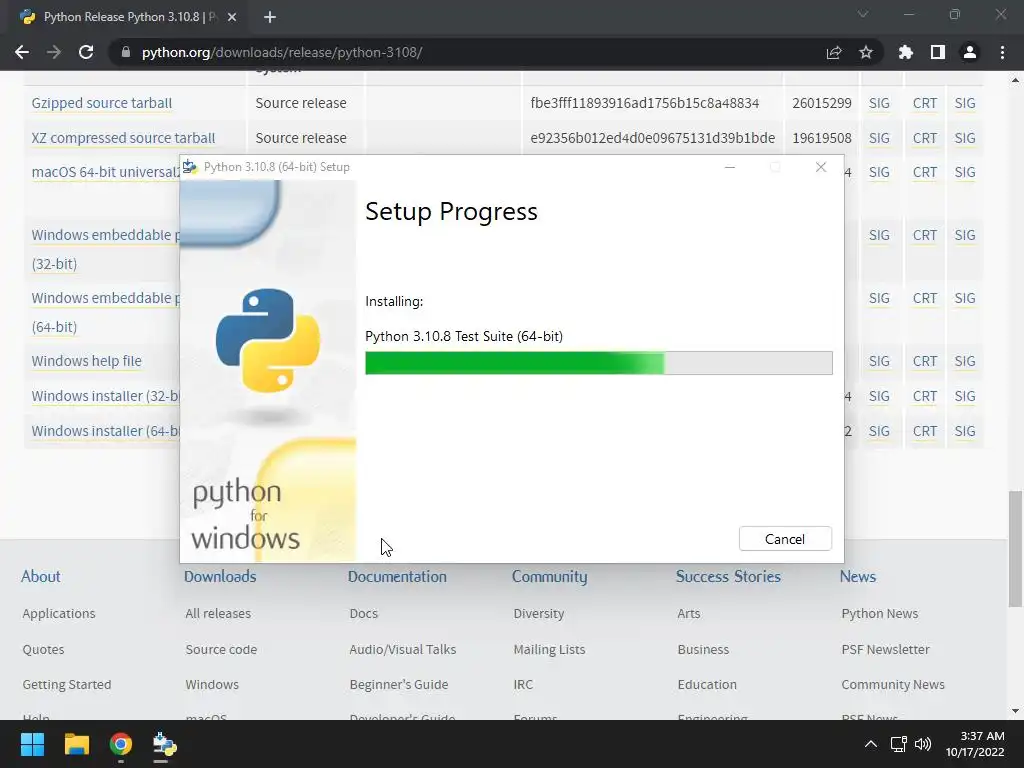
Task: Open Windows help file link
Action: coord(86,360)
